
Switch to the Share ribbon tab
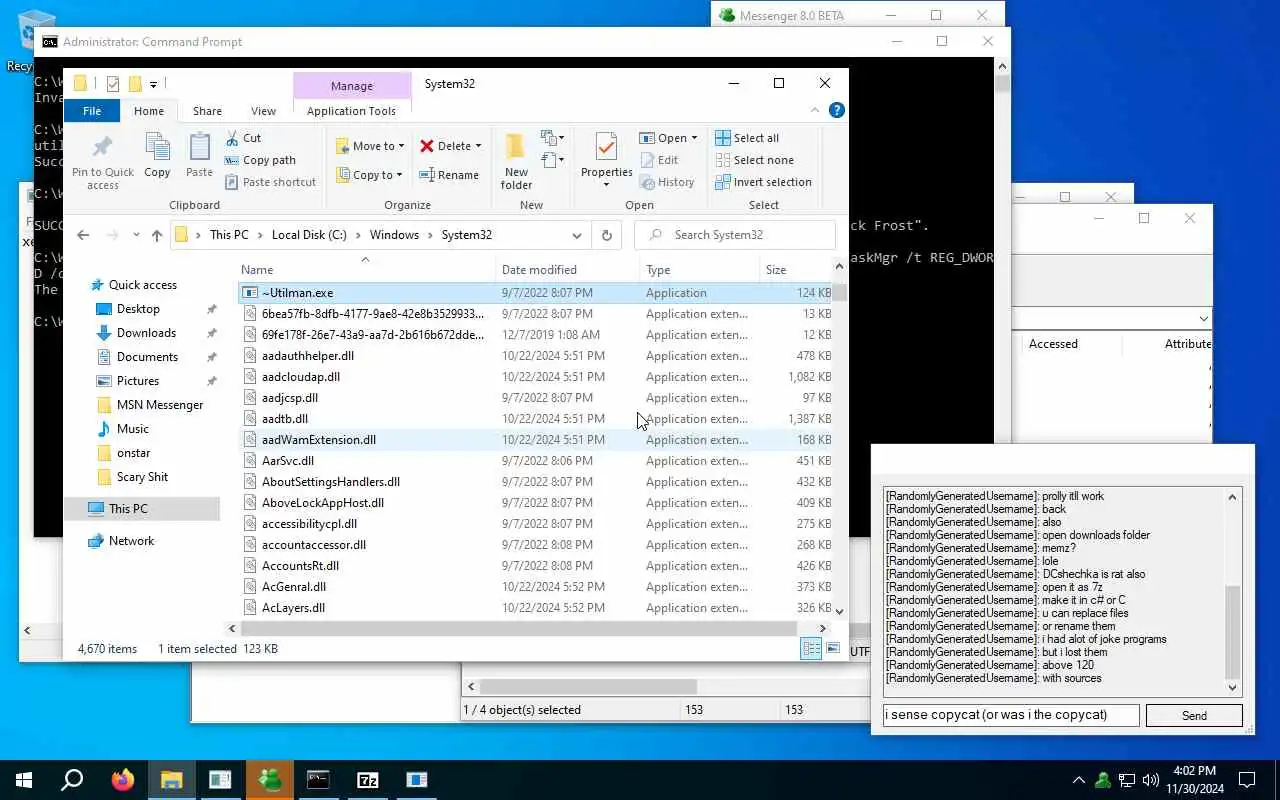tap(207, 111)
